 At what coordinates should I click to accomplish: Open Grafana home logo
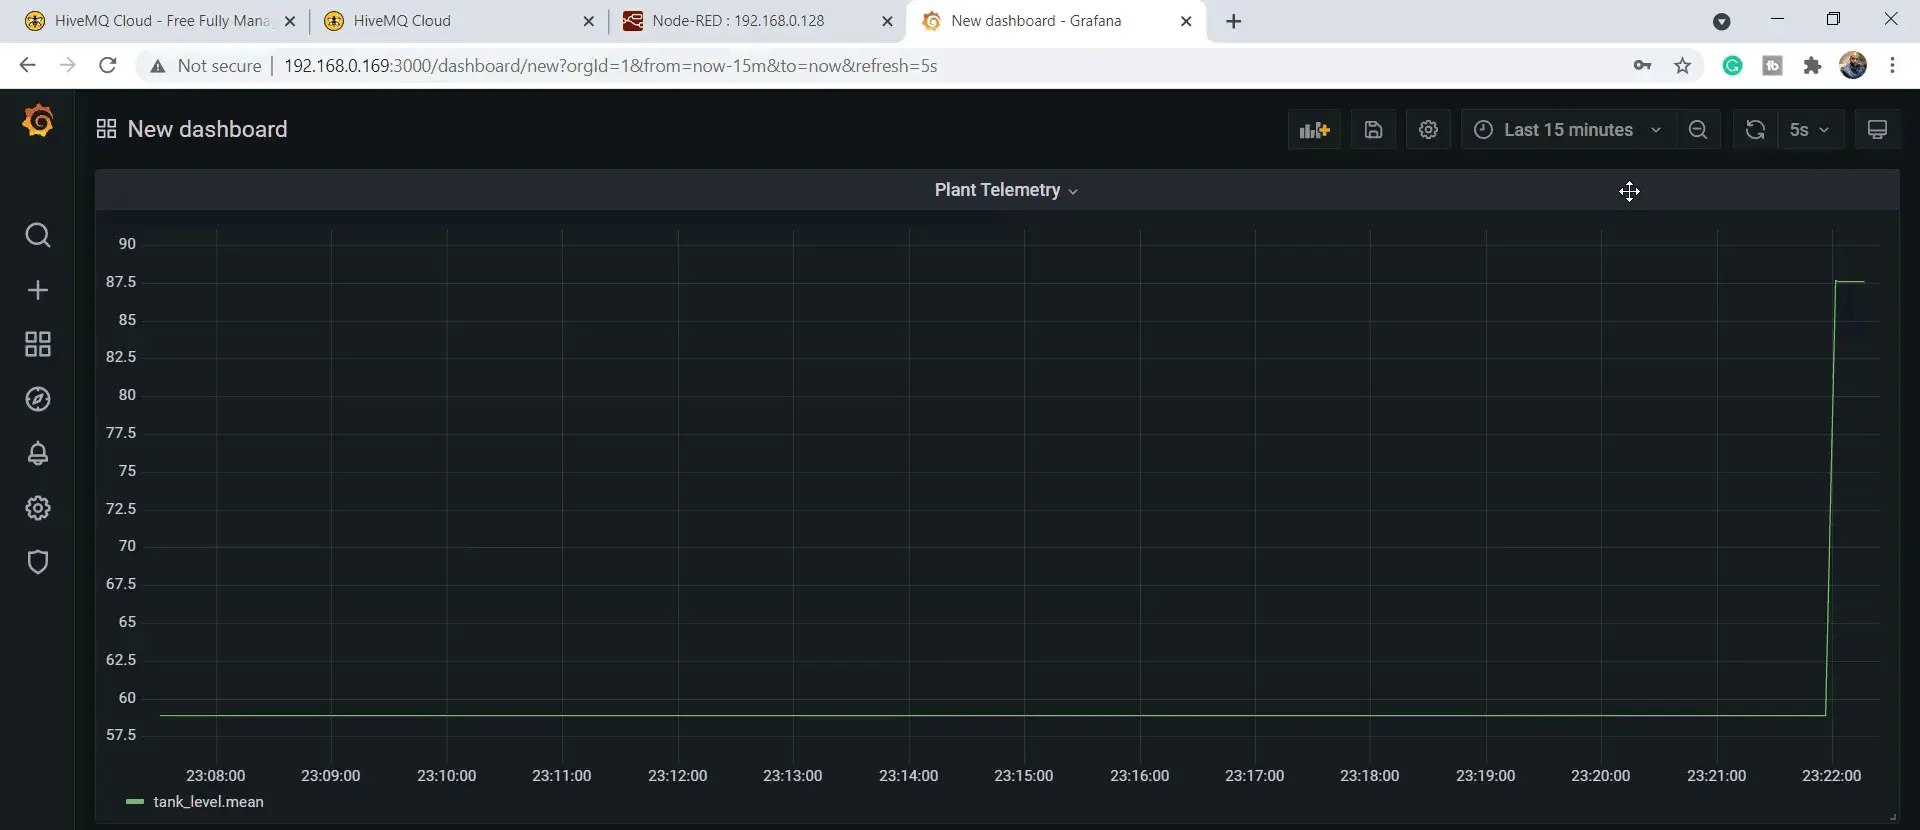[38, 121]
